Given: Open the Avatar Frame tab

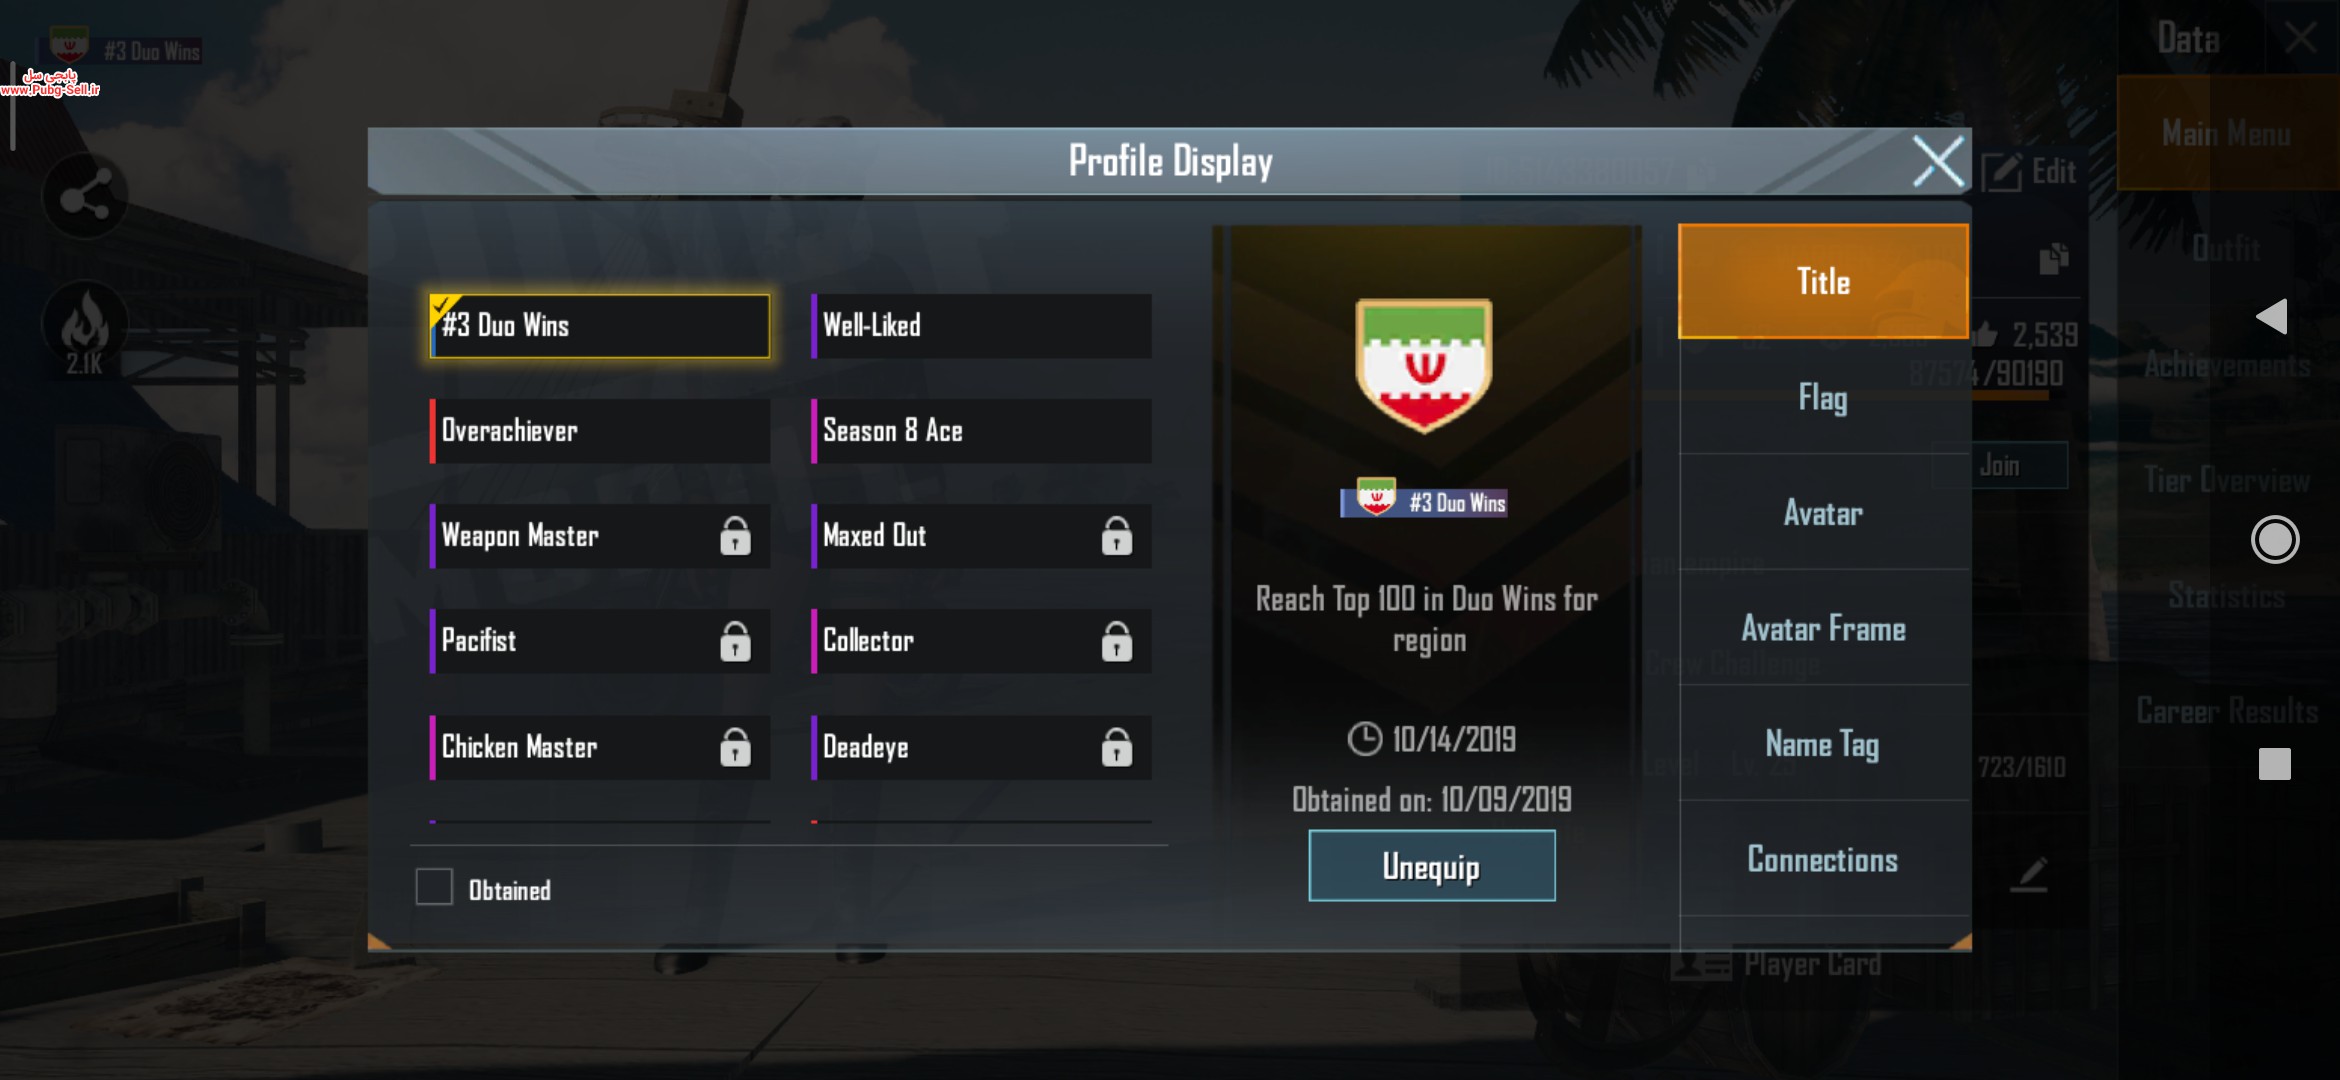Looking at the screenshot, I should click(x=1824, y=628).
